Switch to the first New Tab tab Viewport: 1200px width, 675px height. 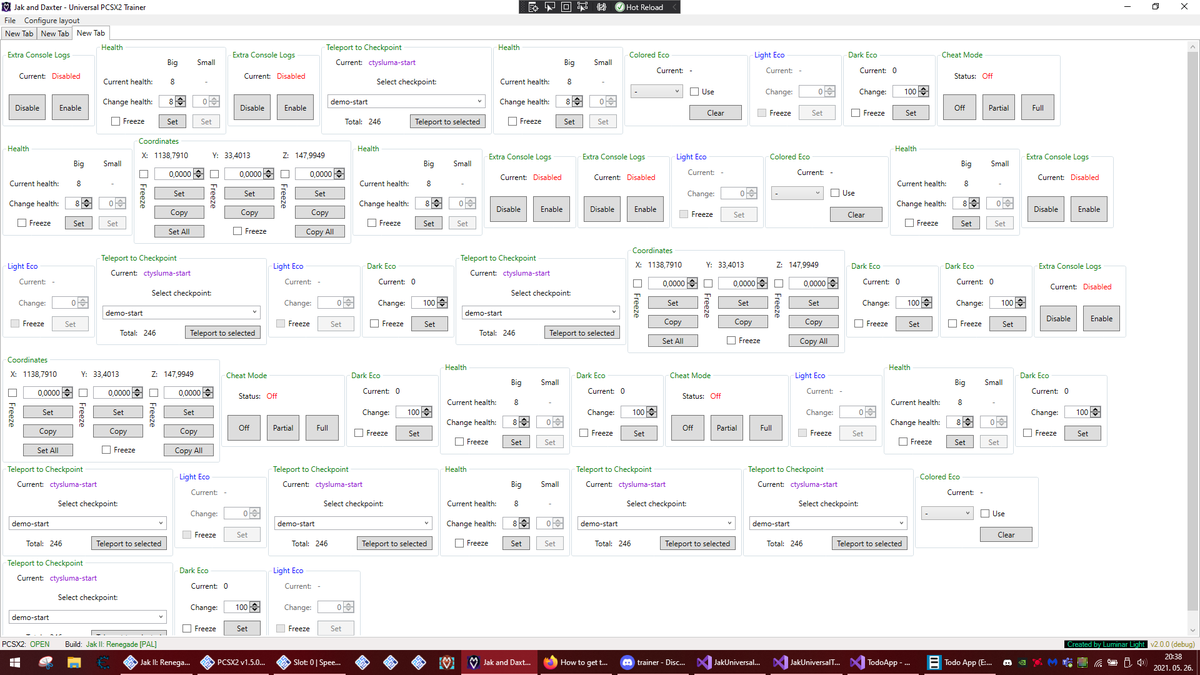coord(19,33)
